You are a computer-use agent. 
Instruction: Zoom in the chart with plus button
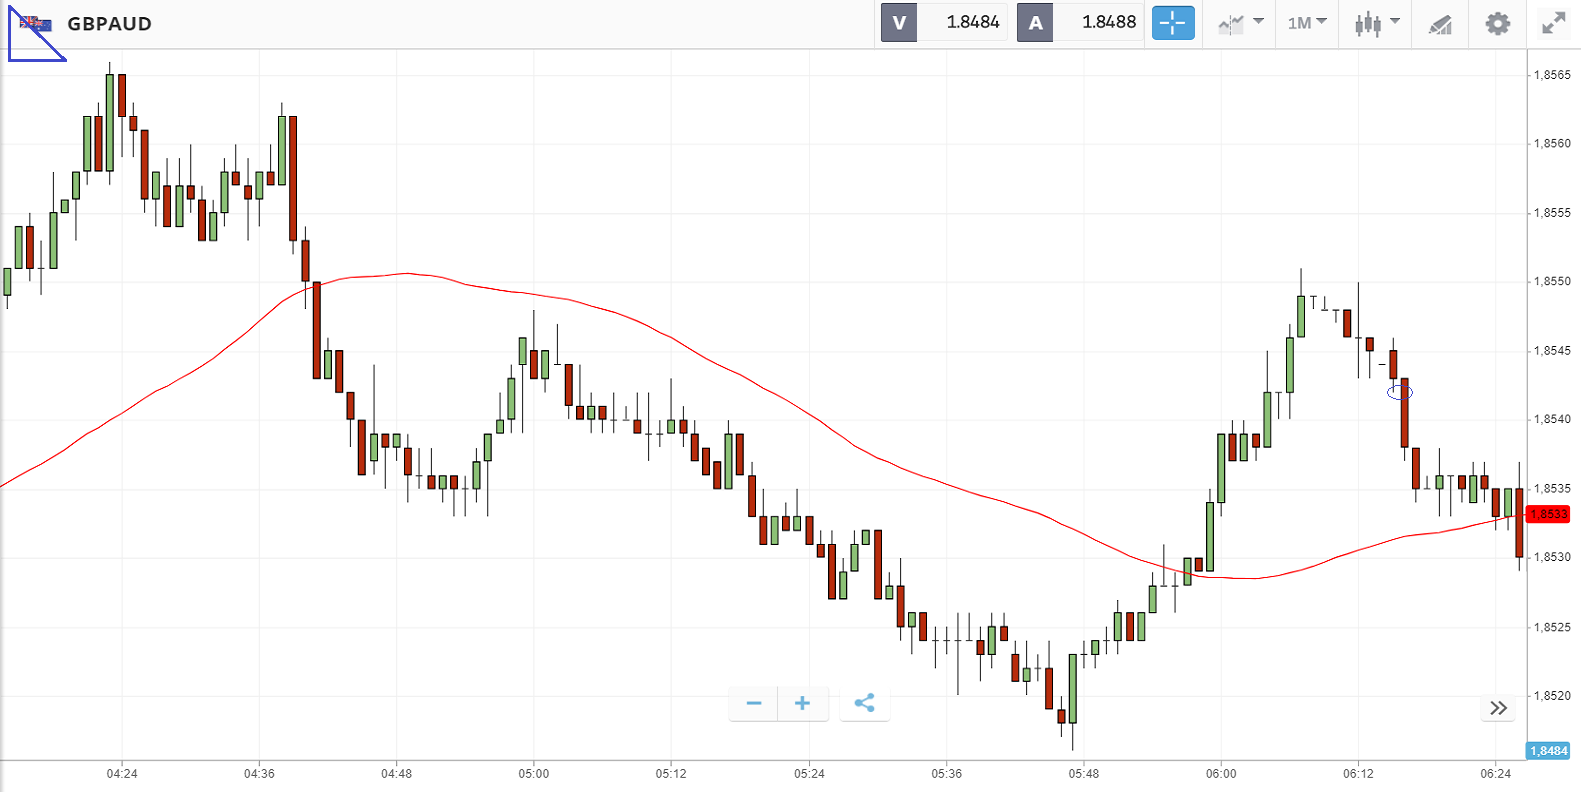tap(802, 703)
